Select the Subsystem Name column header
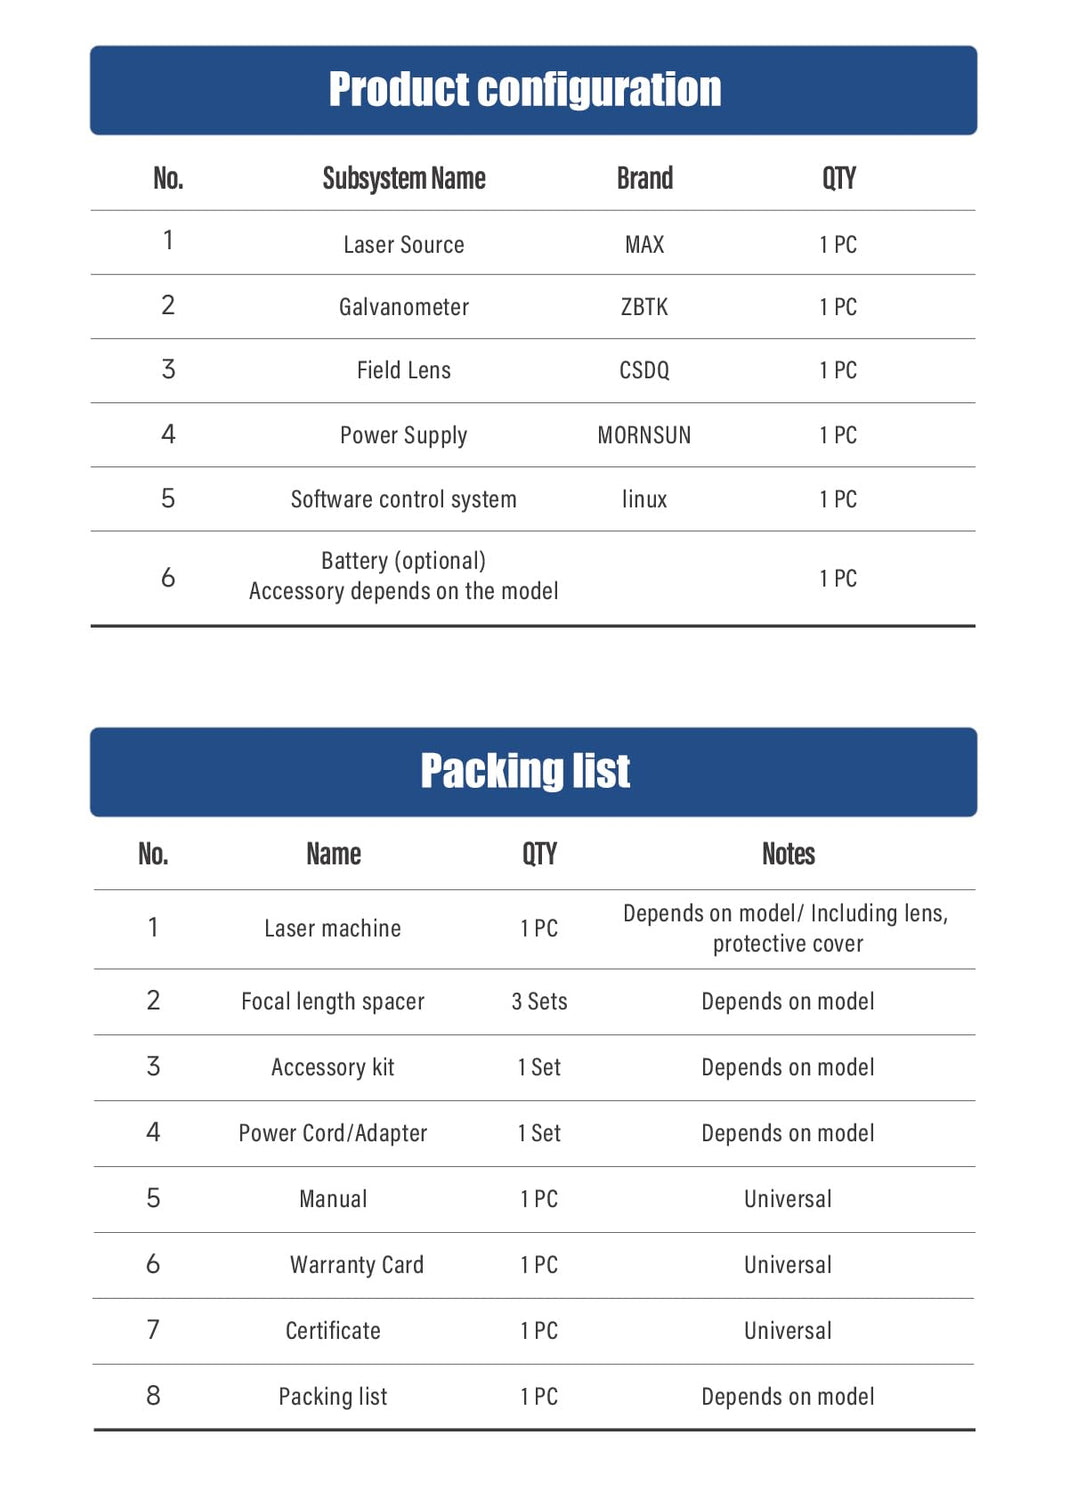The image size is (1068, 1500). 404,179
